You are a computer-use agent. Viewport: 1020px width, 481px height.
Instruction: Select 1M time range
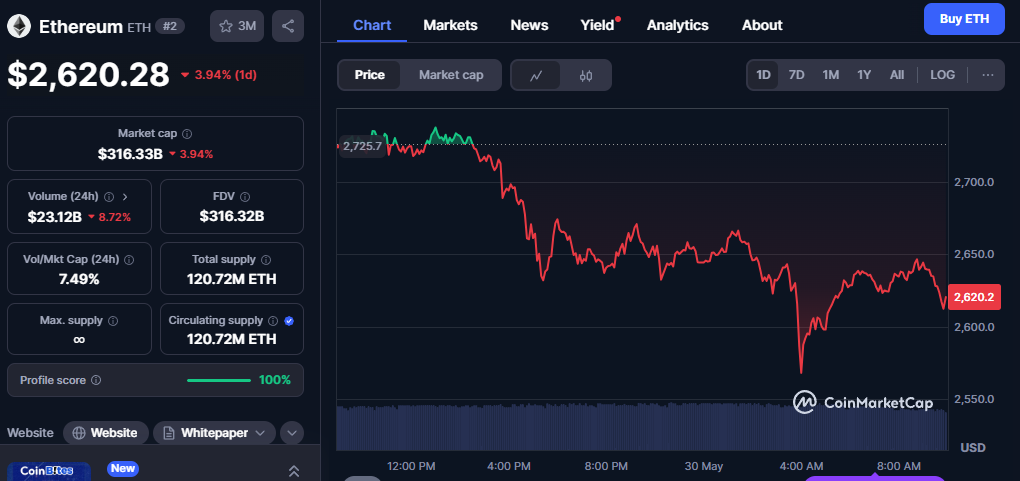[x=830, y=75]
